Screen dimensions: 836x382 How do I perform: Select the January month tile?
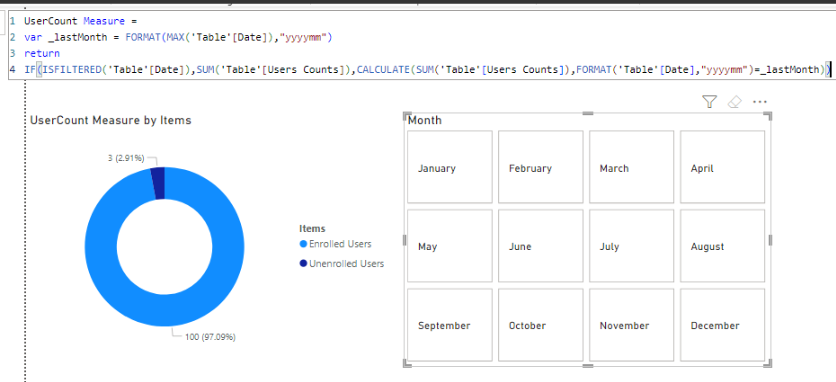pyautogui.click(x=450, y=167)
